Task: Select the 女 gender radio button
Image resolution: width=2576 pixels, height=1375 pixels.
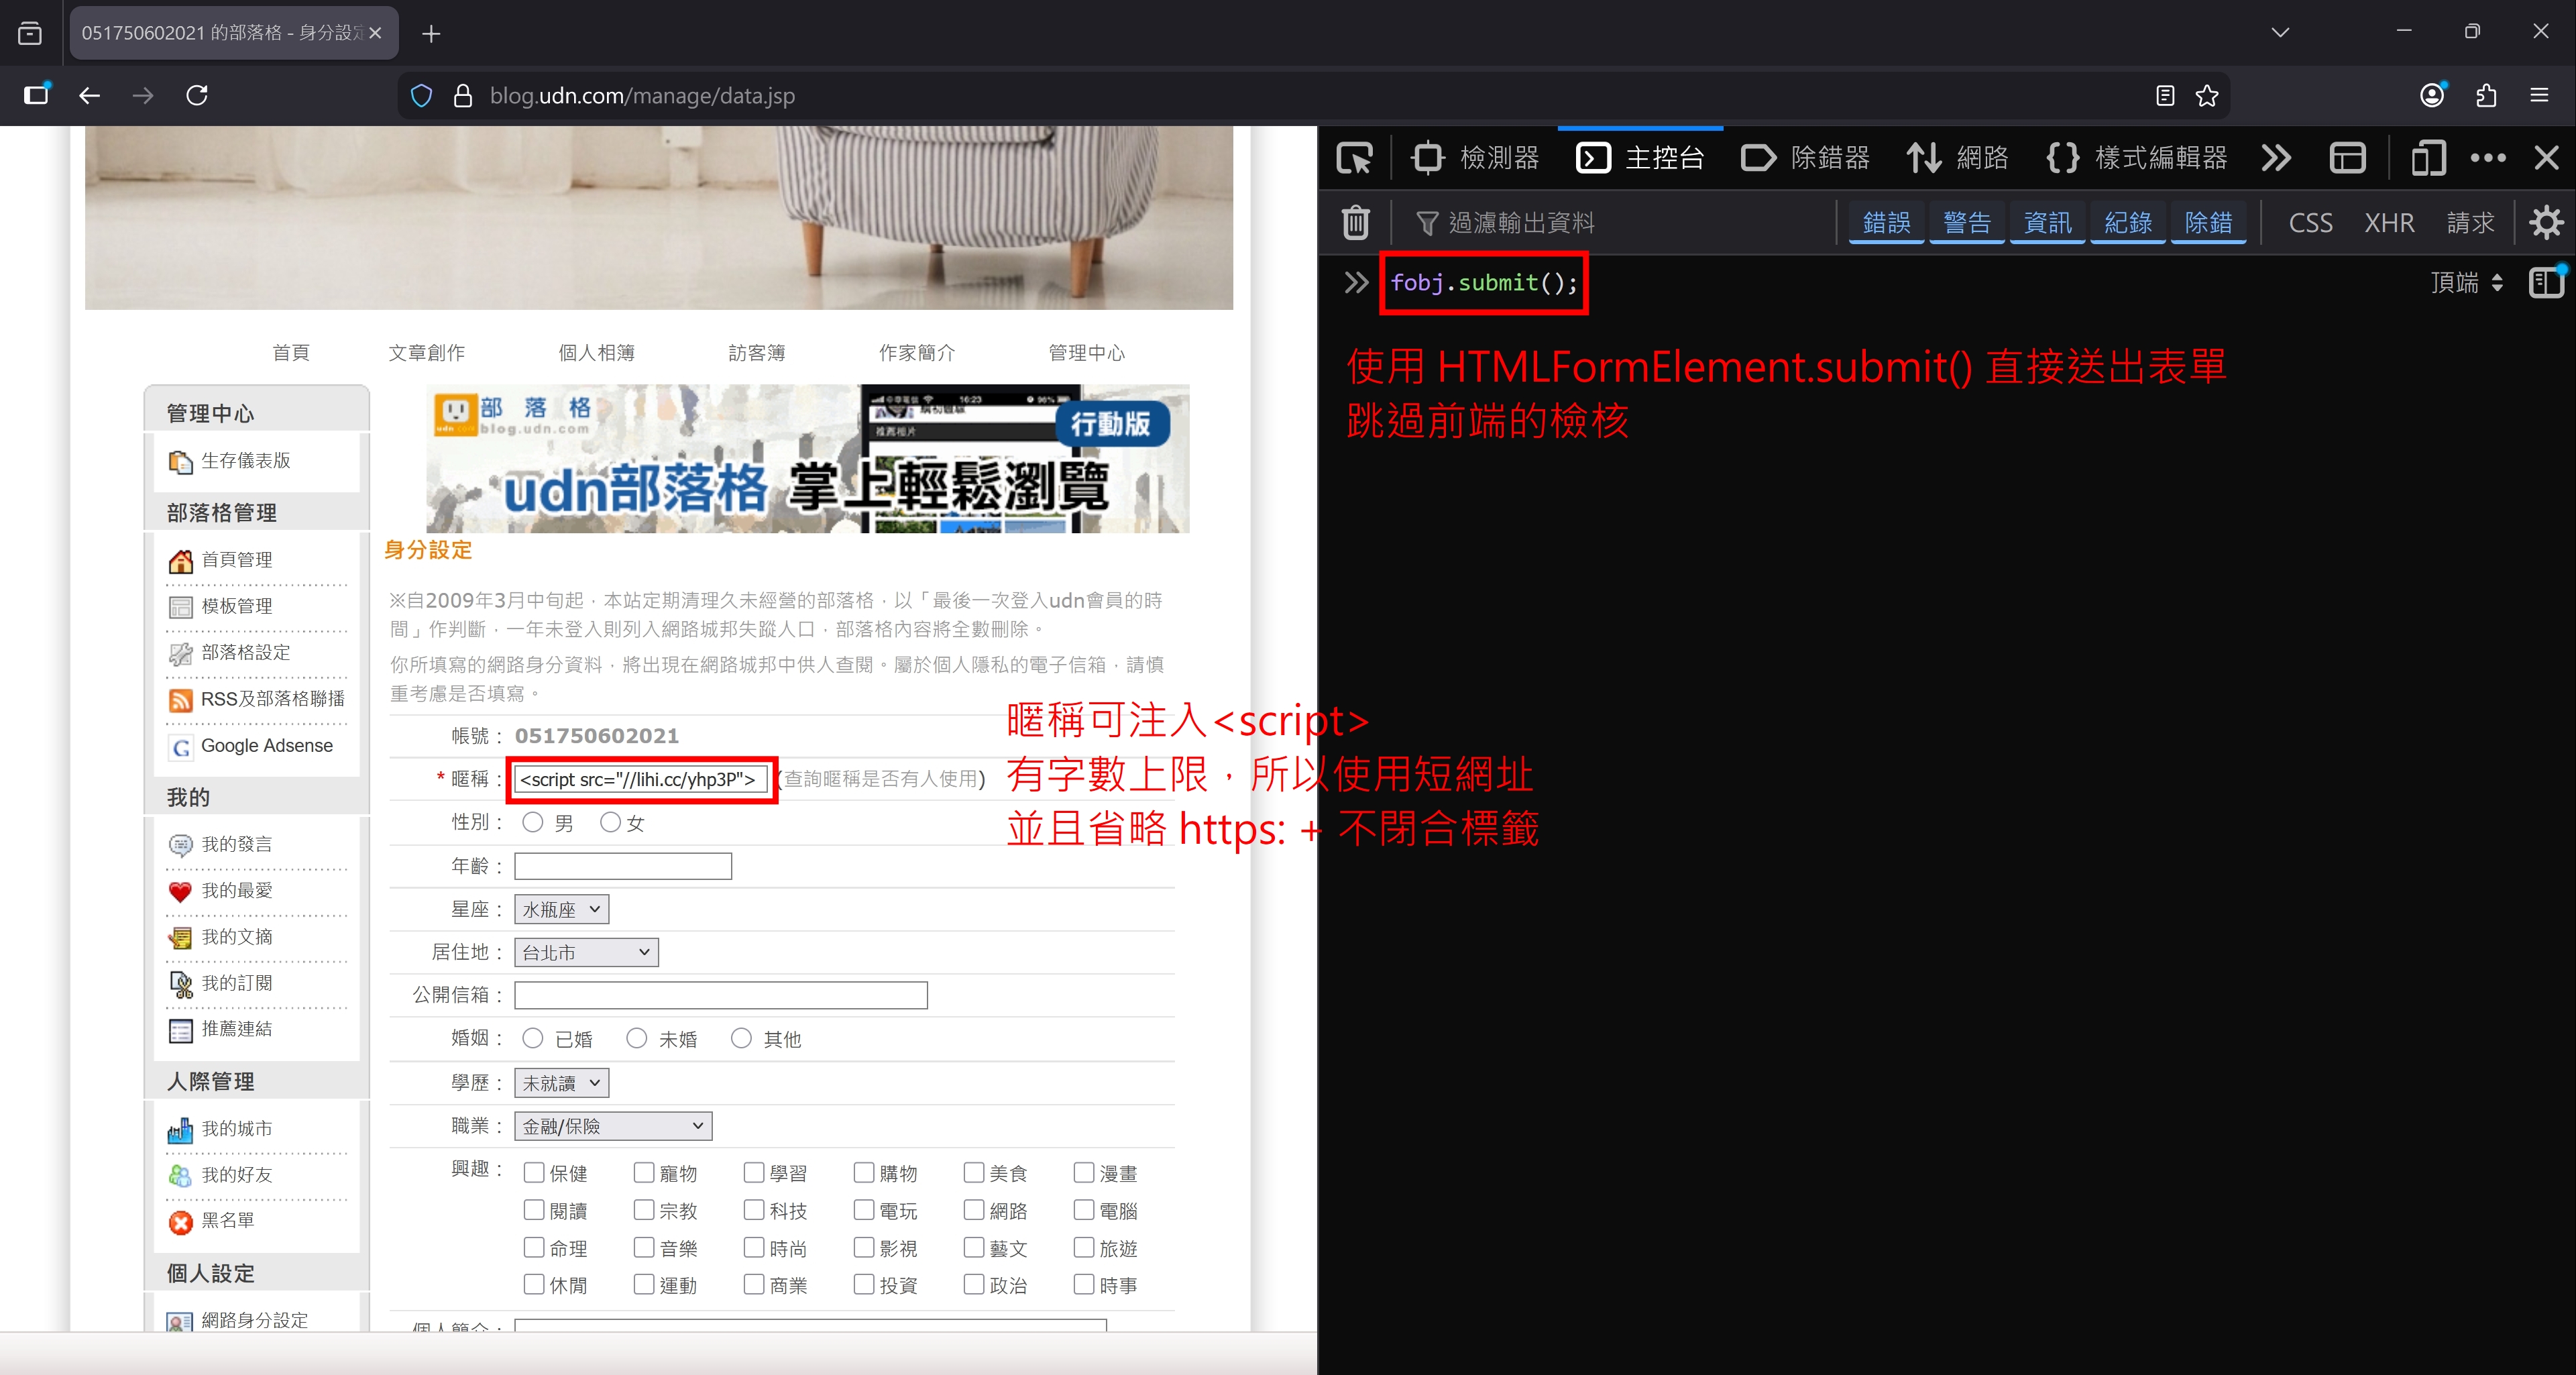Action: click(610, 822)
